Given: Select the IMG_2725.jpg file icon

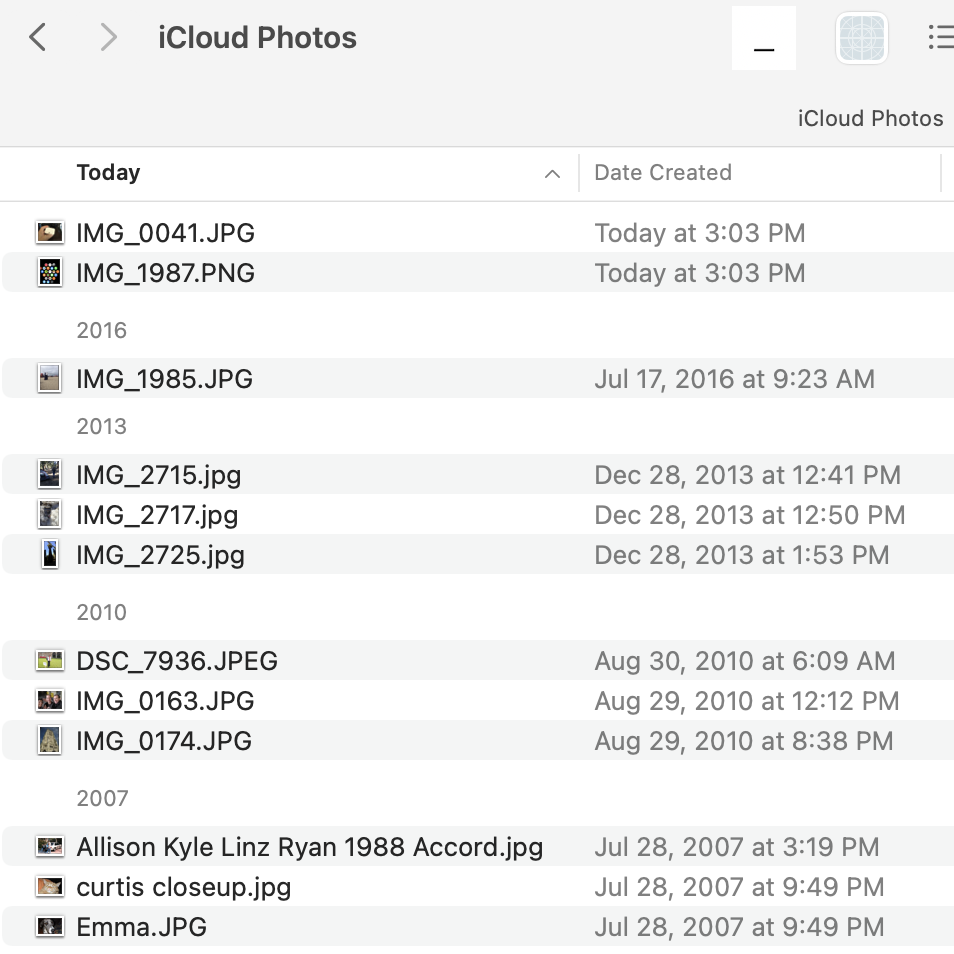Looking at the screenshot, I should [50, 555].
